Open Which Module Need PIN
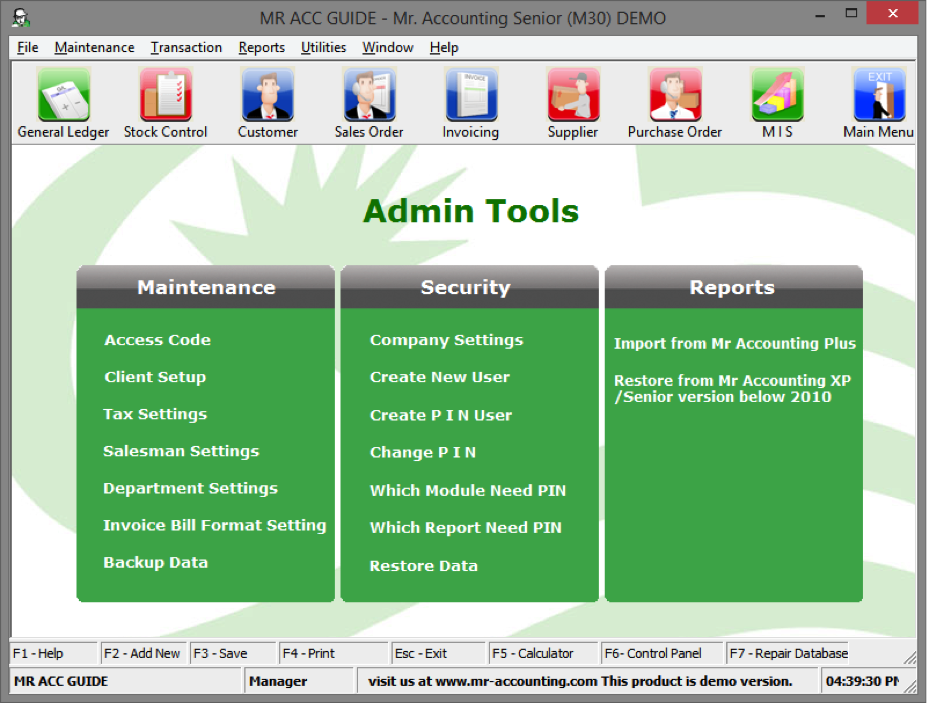Viewport: 927px width, 704px height. point(468,491)
